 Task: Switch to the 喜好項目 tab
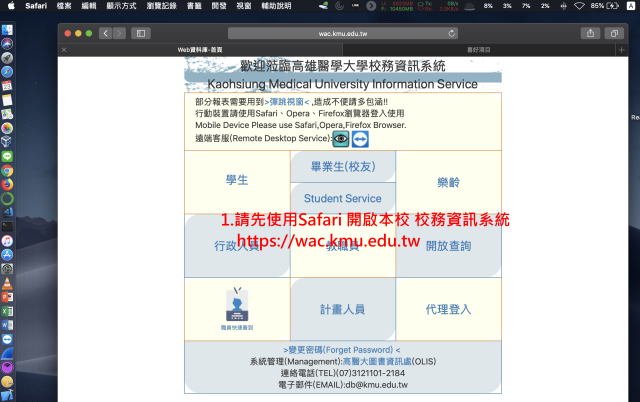pos(478,50)
